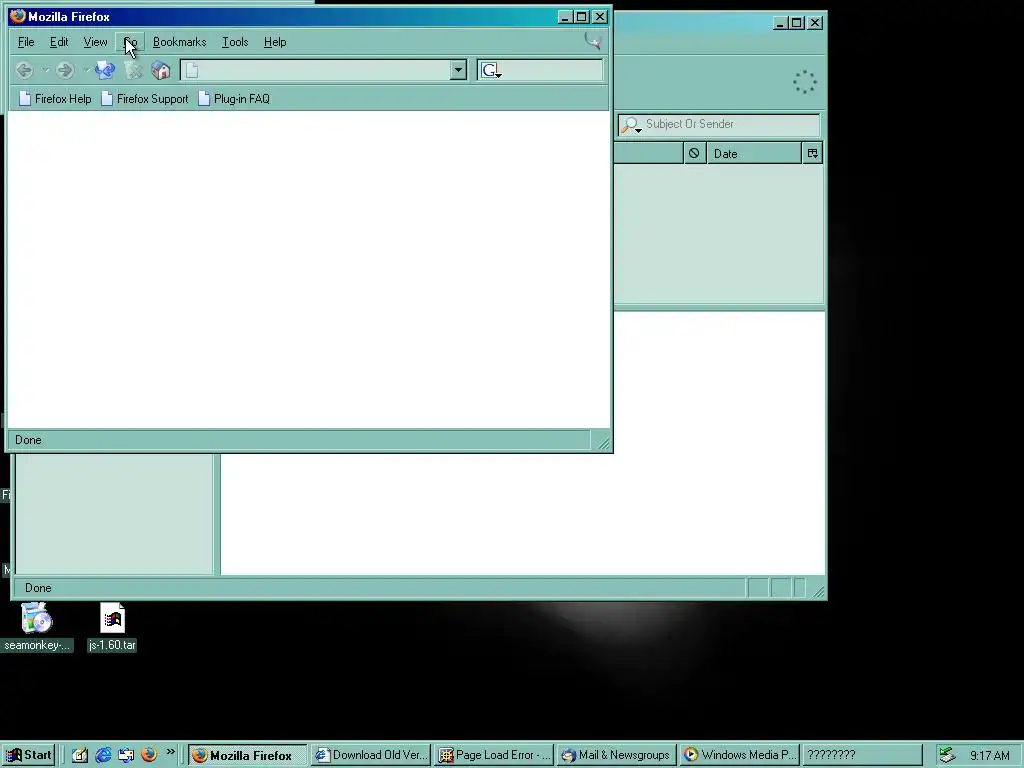Click the system tray network icon
Screen dimensions: 1024x768
tap(947, 755)
